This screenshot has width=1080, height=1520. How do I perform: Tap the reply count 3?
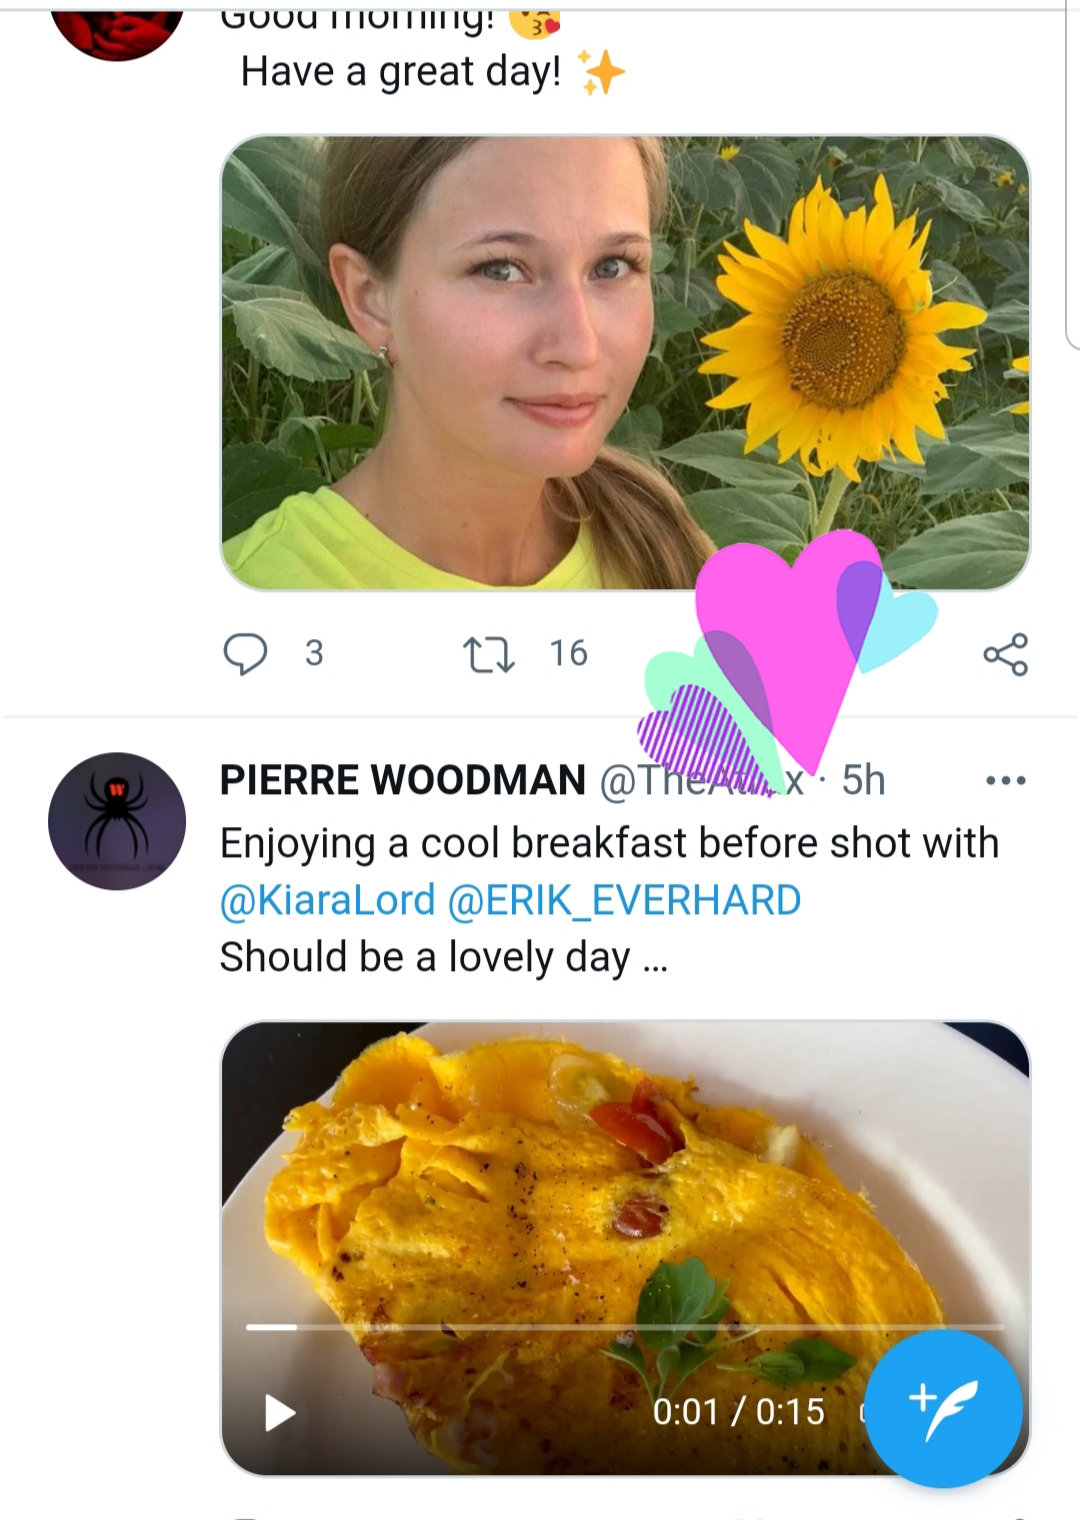(314, 654)
